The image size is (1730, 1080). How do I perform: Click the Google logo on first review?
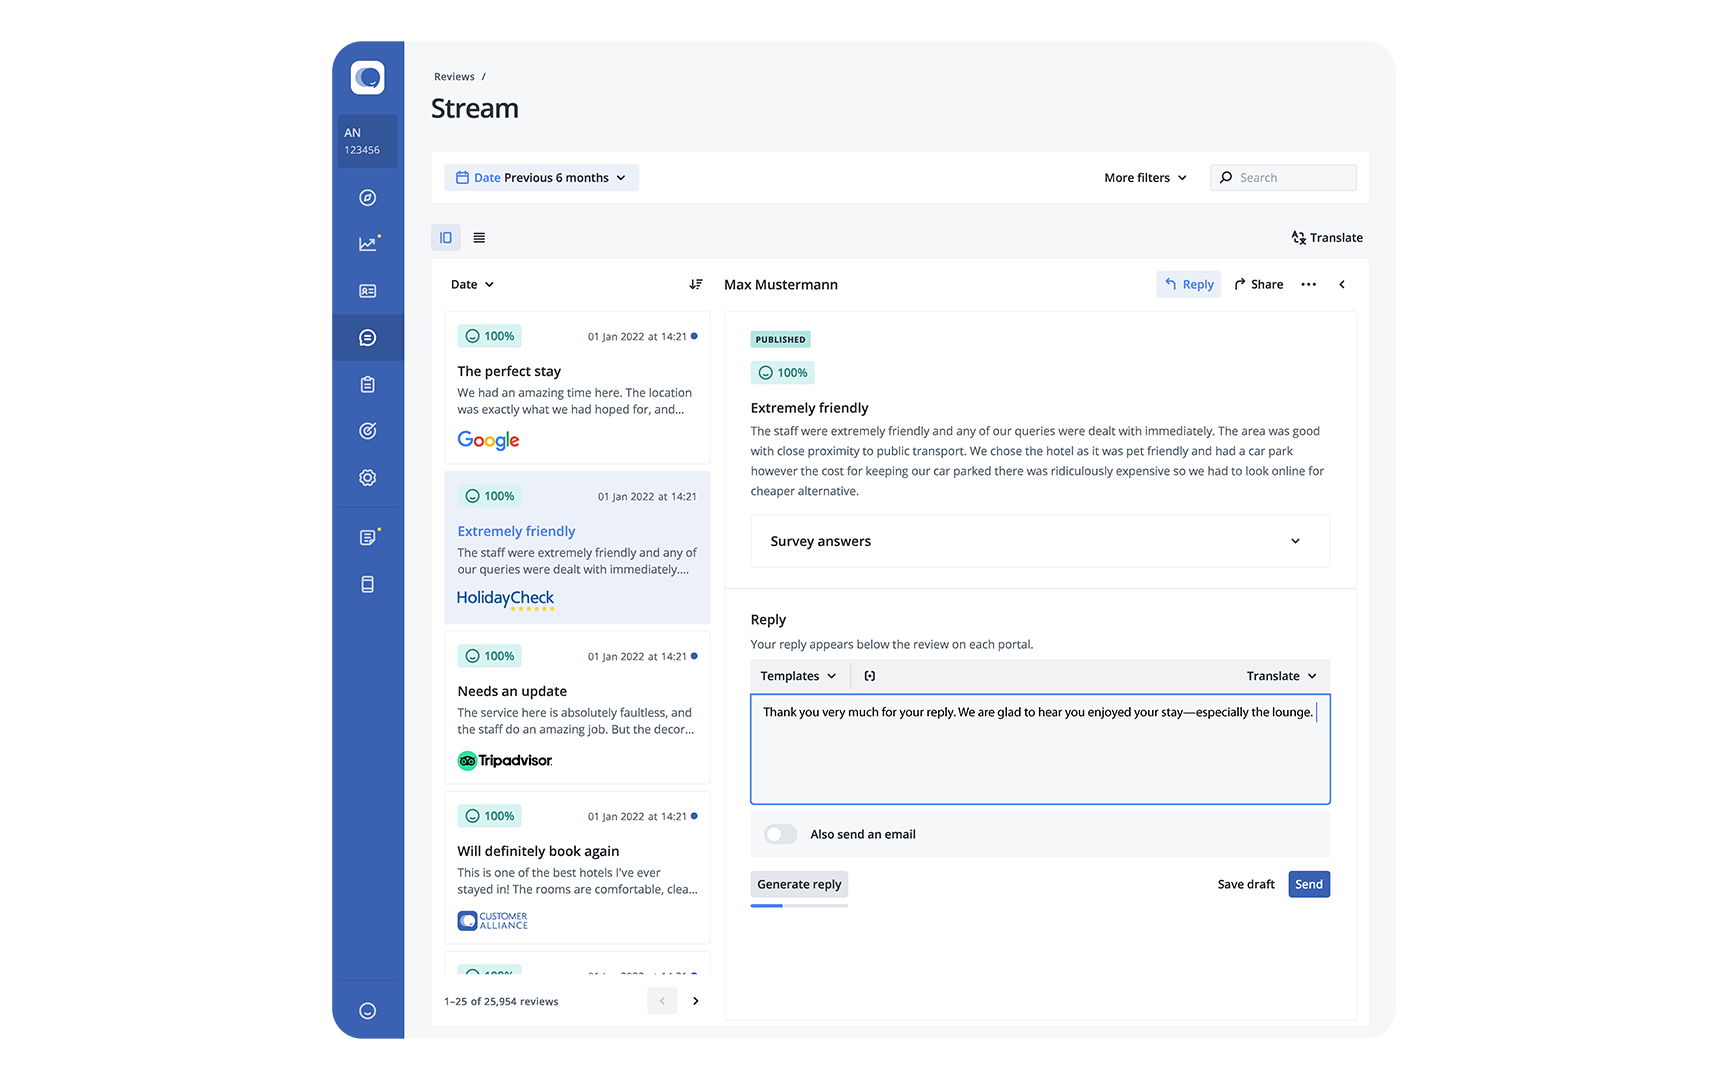coord(488,440)
